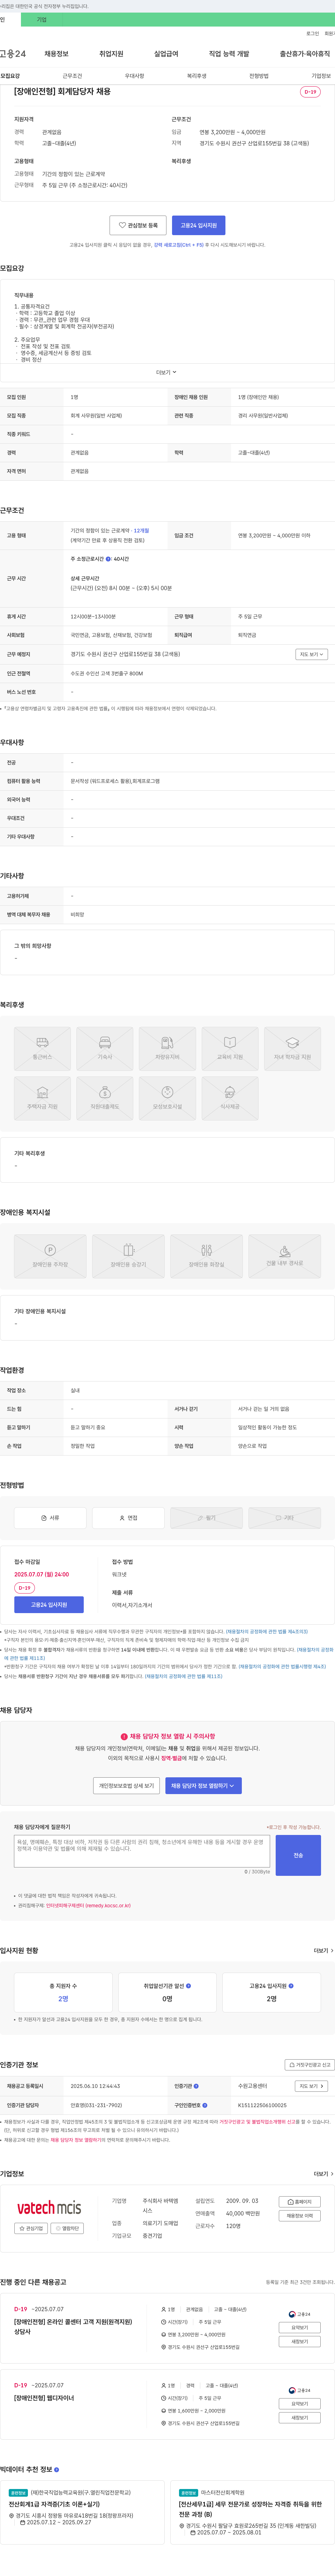Expand job description with 더보기
335x2576 pixels.
pyautogui.click(x=166, y=372)
